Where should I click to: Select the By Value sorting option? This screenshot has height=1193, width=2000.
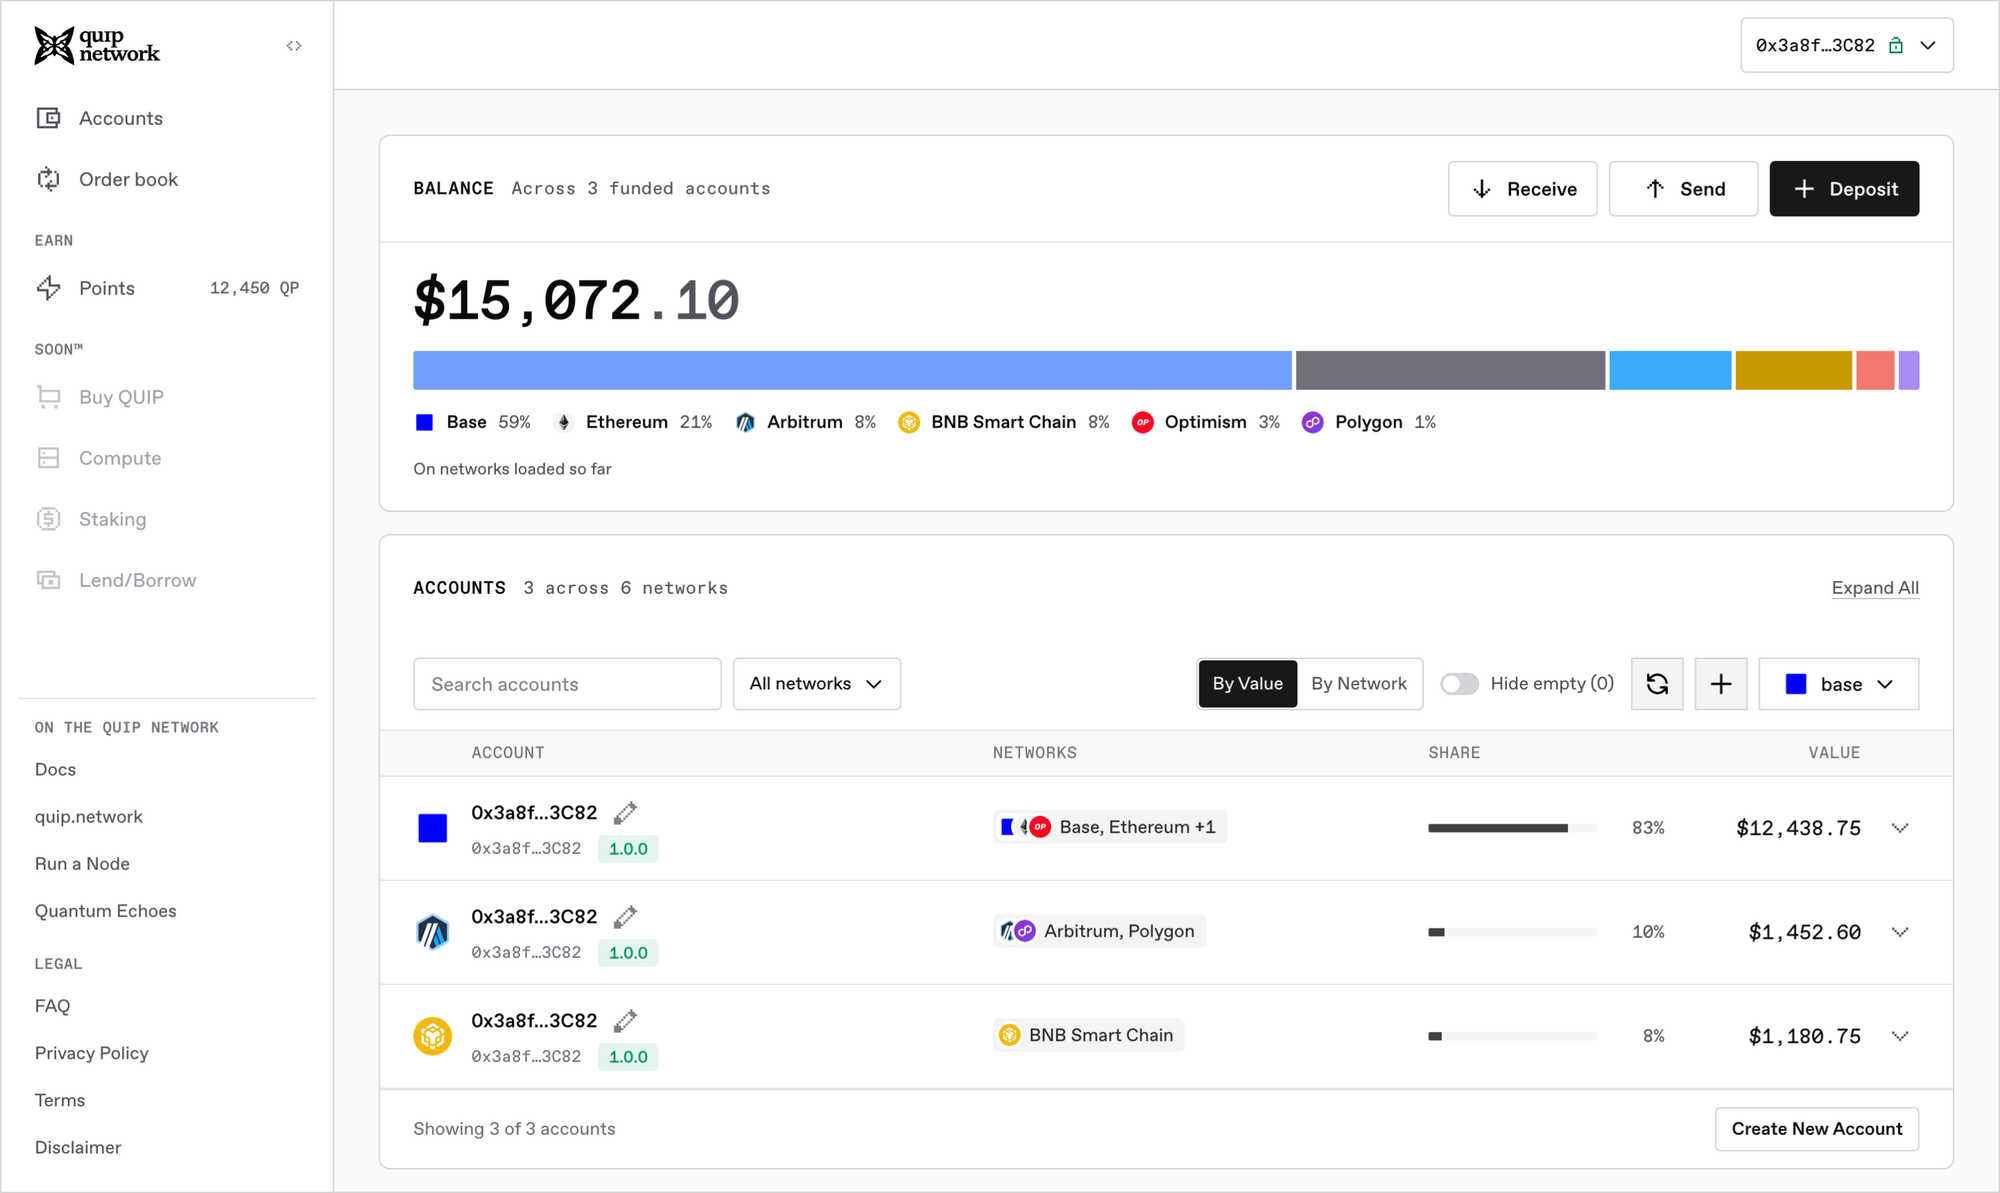(1248, 684)
